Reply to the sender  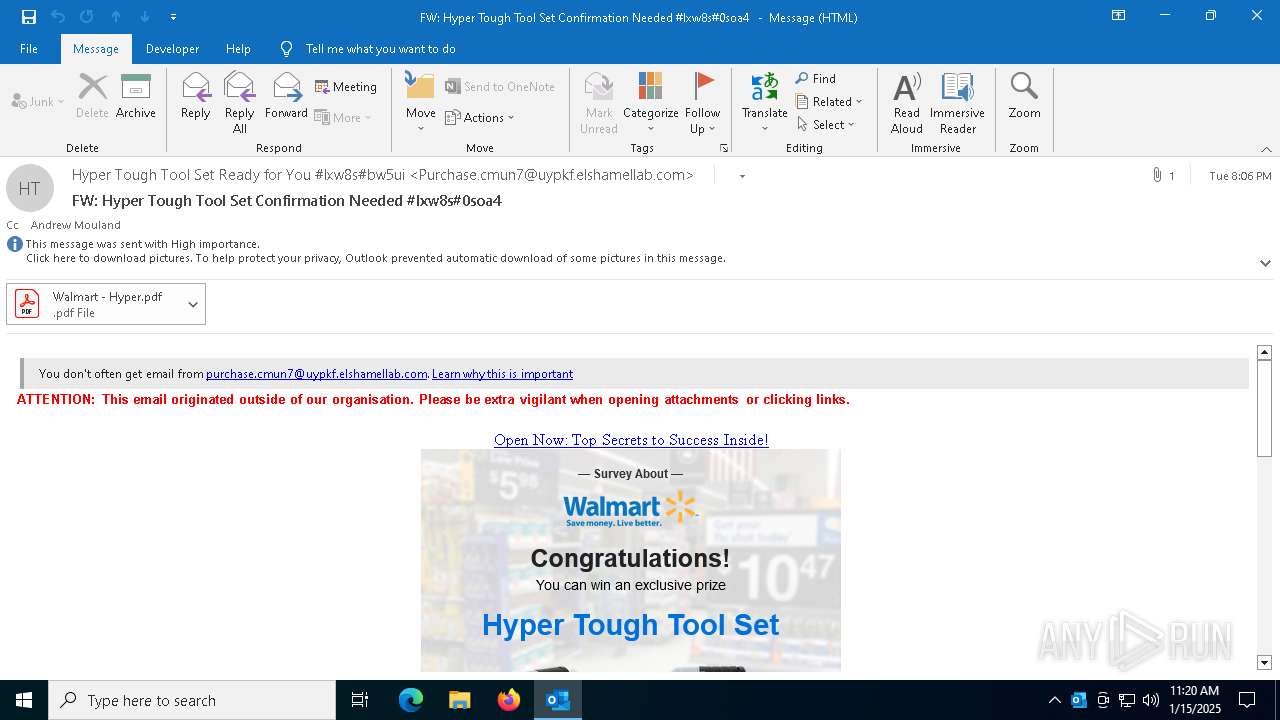[196, 96]
